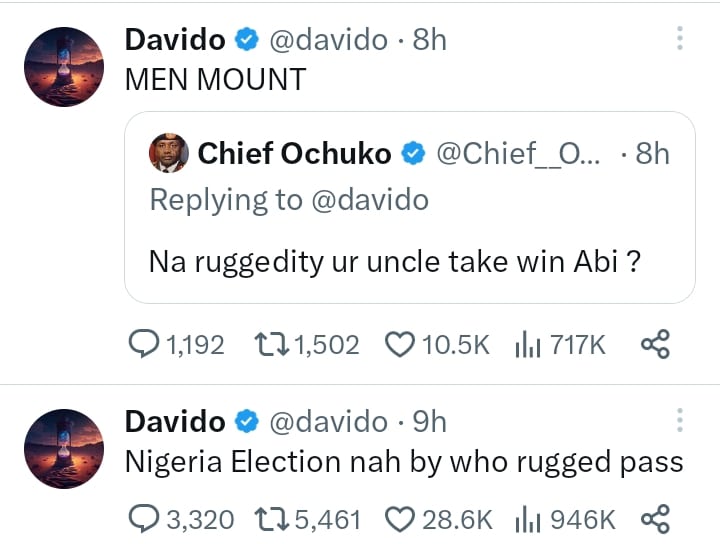Share the MEN MOUNT tweet
720x544 pixels.
pos(654,345)
